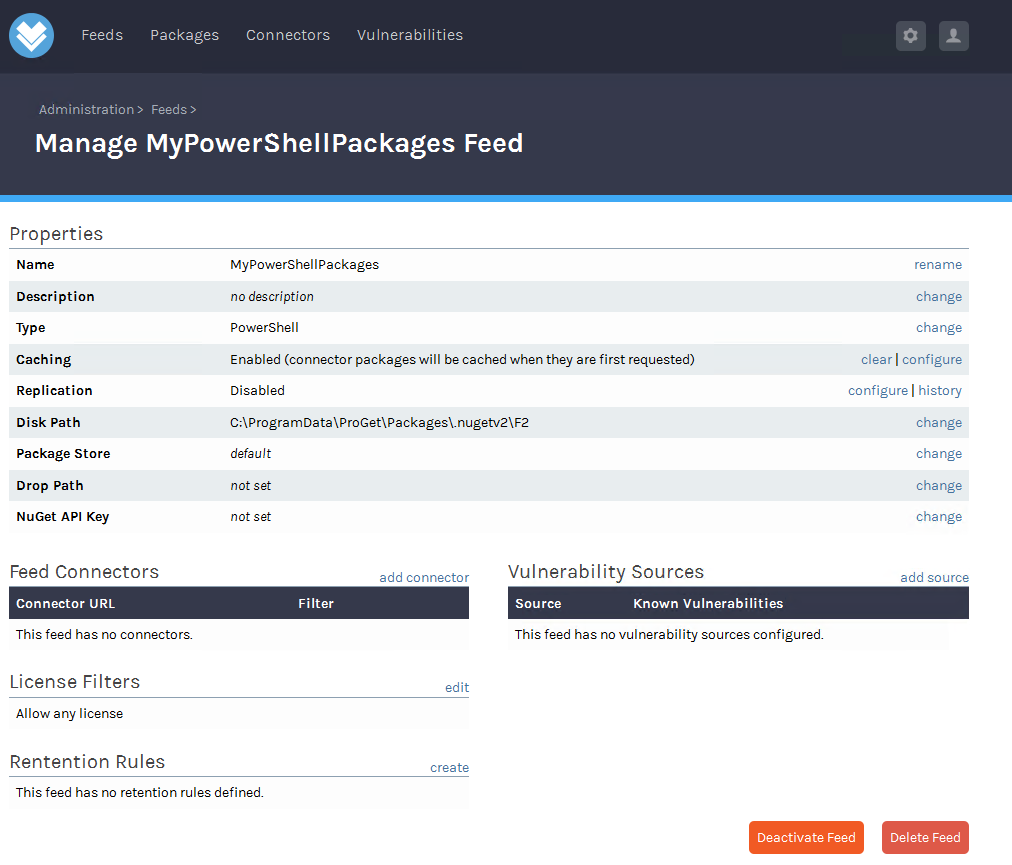Image resolution: width=1012 pixels, height=865 pixels.
Task: Click the Connector URL column header
Action: (x=65, y=604)
